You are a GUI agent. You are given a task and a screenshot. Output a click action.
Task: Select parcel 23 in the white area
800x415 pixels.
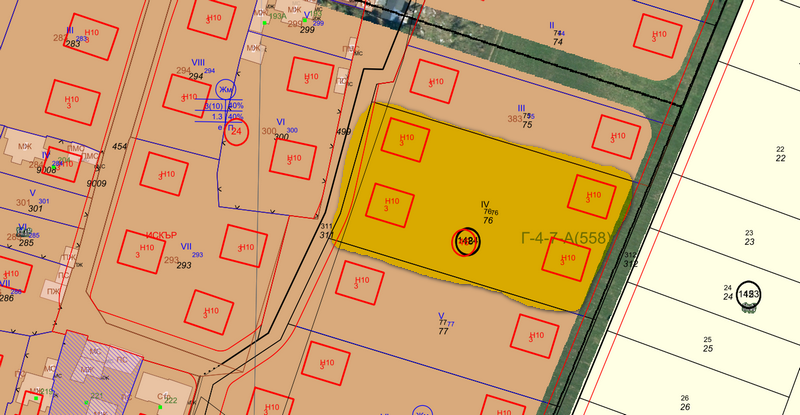749,242
